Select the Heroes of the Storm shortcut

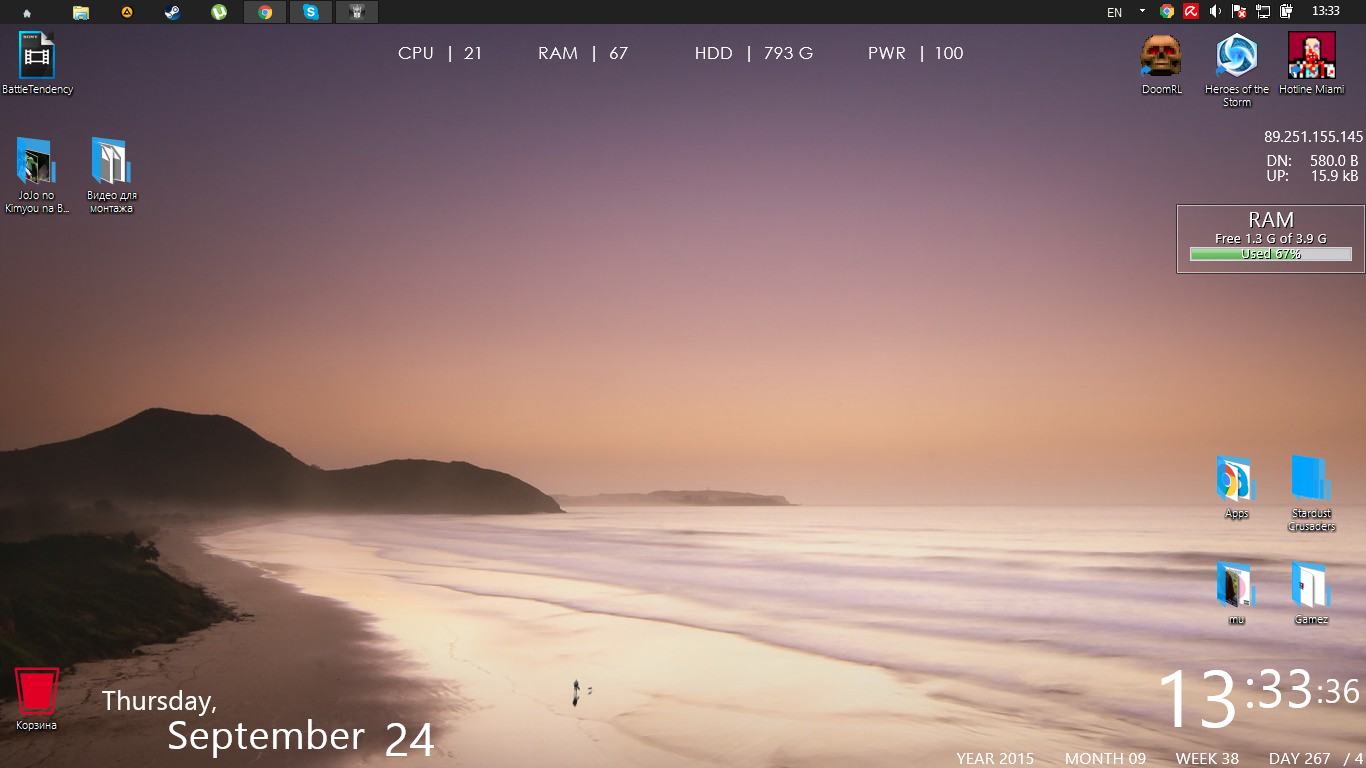tap(1237, 70)
